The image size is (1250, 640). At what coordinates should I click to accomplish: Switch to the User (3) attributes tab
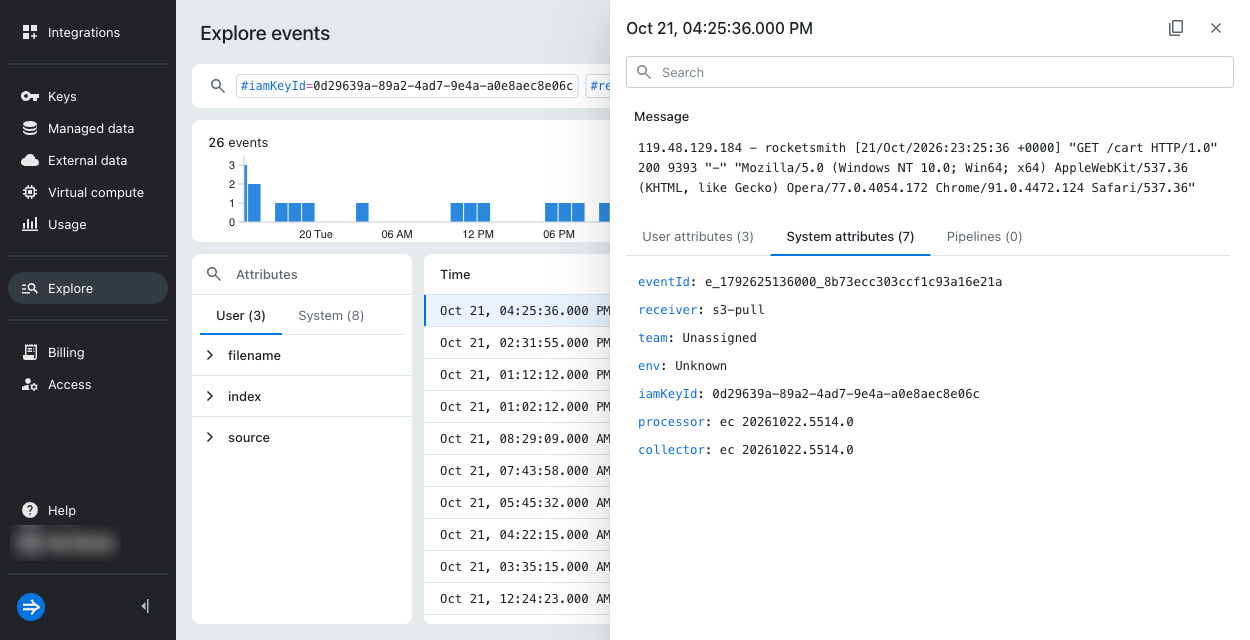click(241, 315)
